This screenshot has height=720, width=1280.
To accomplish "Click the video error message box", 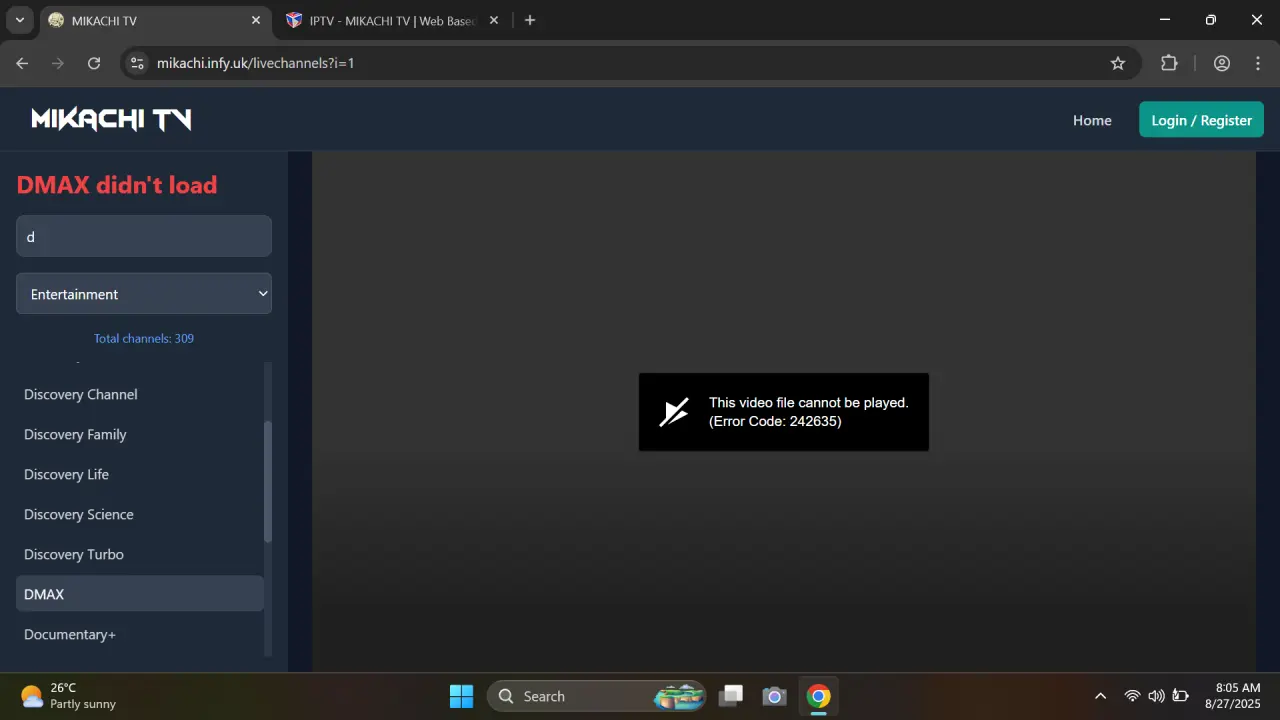I will pos(784,412).
